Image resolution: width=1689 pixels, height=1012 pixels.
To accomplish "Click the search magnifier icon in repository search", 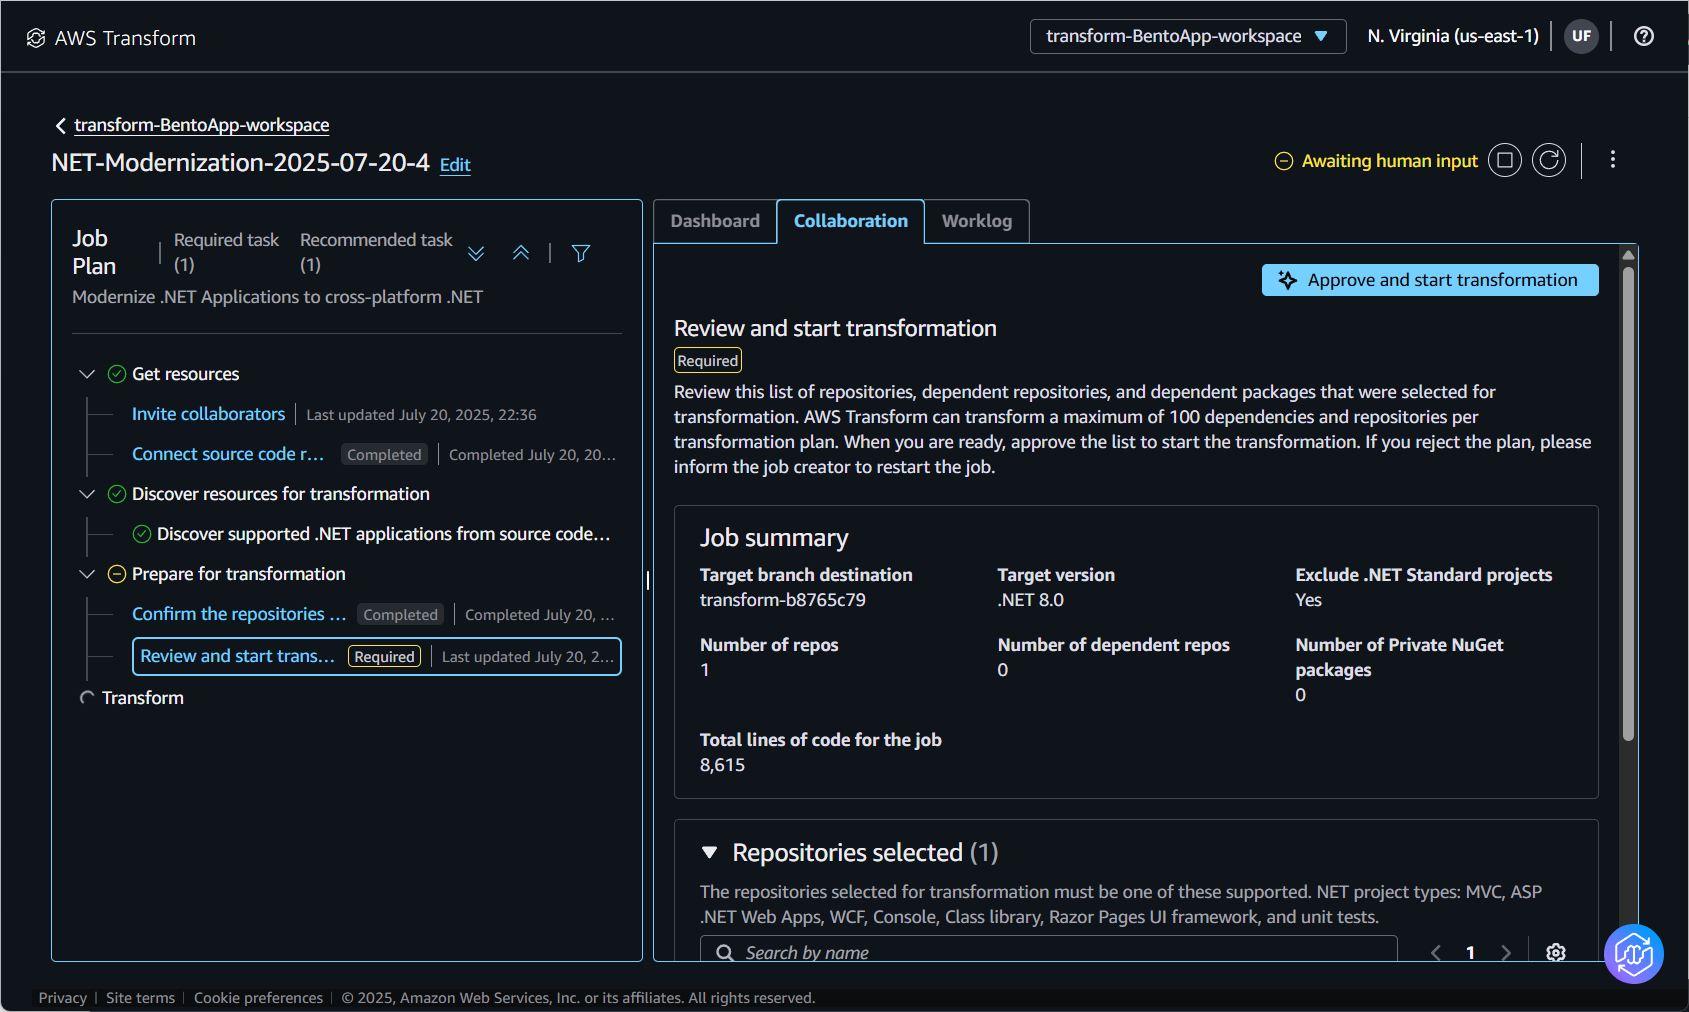I will click(725, 953).
